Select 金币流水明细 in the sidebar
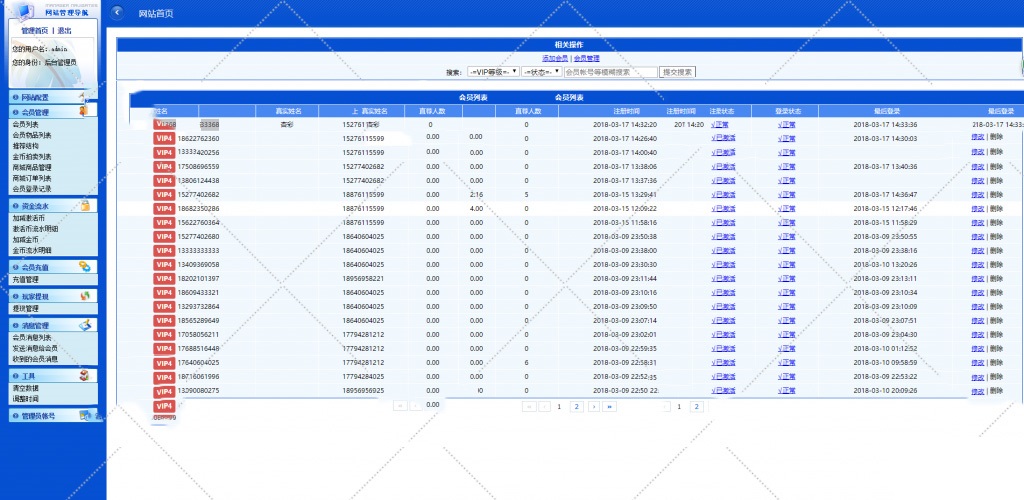The width and height of the screenshot is (1024, 500). click(x=32, y=250)
